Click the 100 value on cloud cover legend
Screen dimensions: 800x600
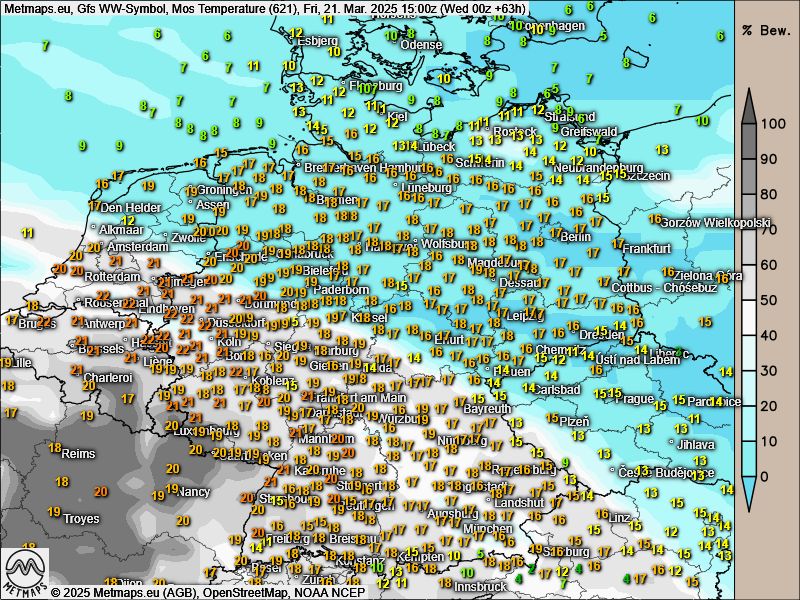click(770, 124)
